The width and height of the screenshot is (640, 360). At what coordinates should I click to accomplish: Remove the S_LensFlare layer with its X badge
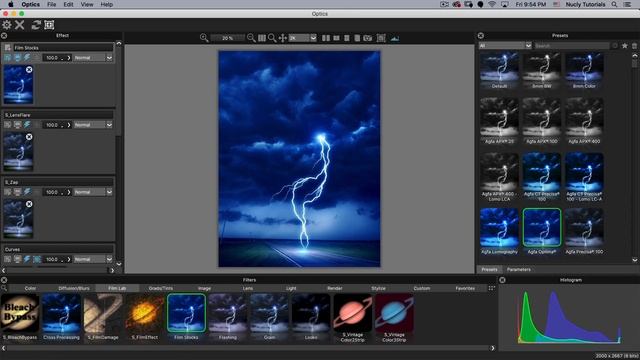coord(29,137)
